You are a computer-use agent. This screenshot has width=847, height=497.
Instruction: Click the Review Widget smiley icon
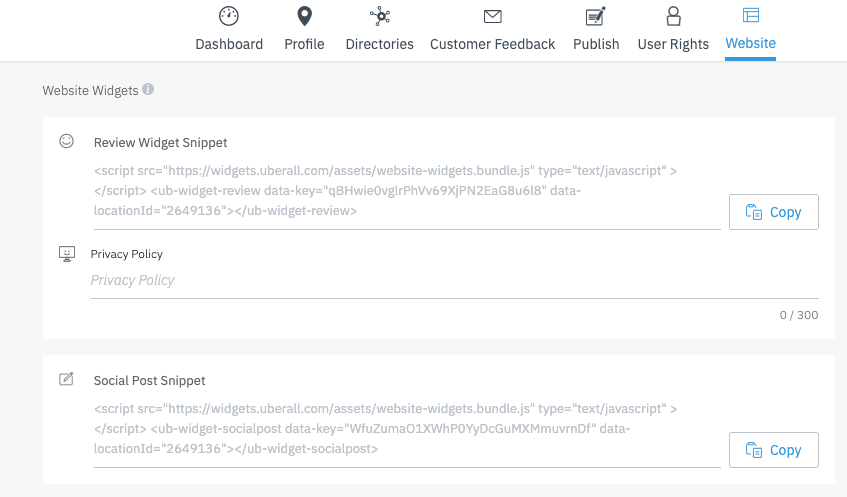click(x=66, y=141)
